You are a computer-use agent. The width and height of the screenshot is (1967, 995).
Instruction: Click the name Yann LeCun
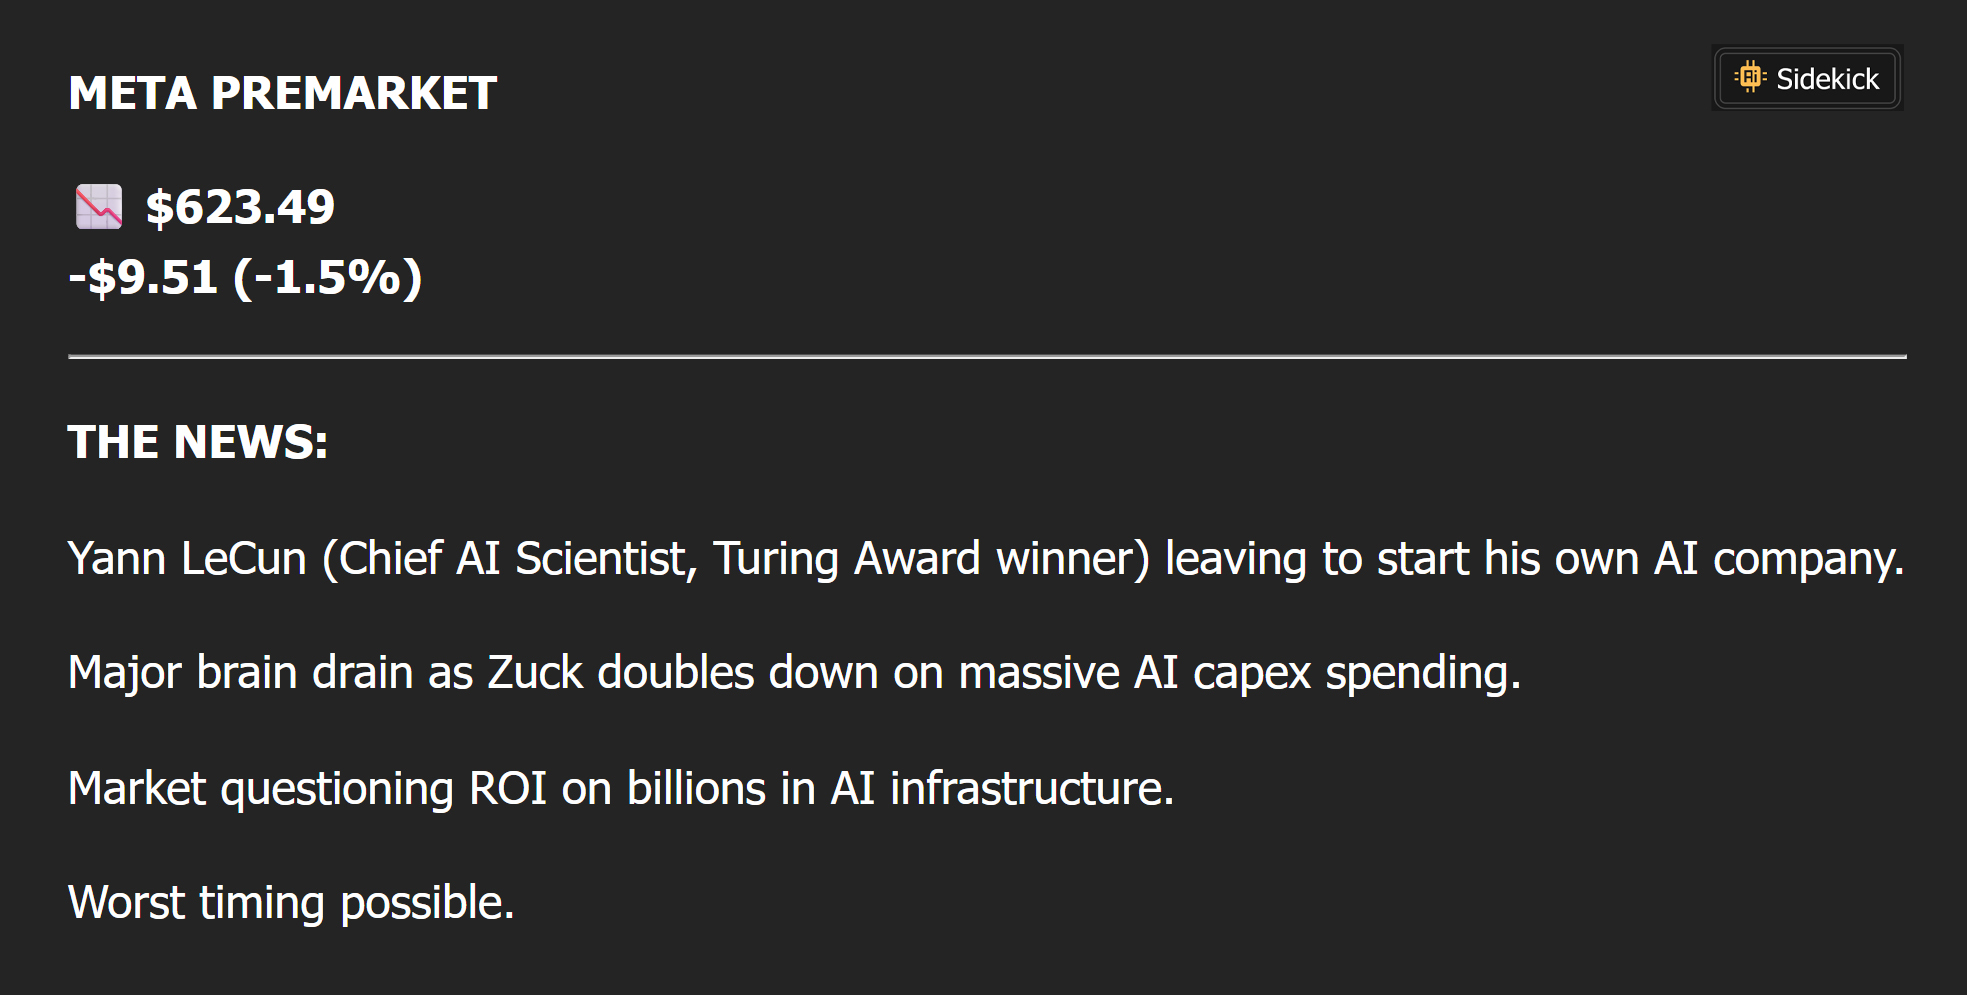point(187,558)
